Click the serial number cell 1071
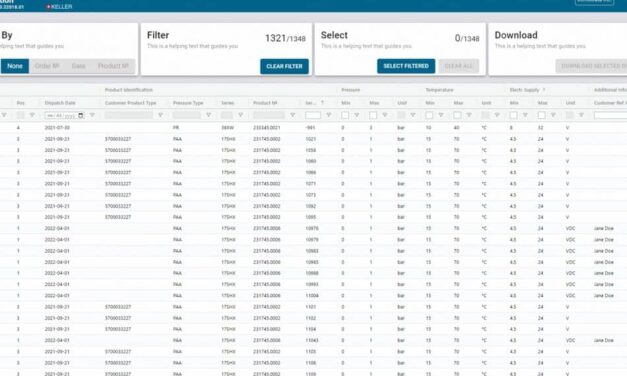This screenshot has height=376, width=627. pos(311,184)
